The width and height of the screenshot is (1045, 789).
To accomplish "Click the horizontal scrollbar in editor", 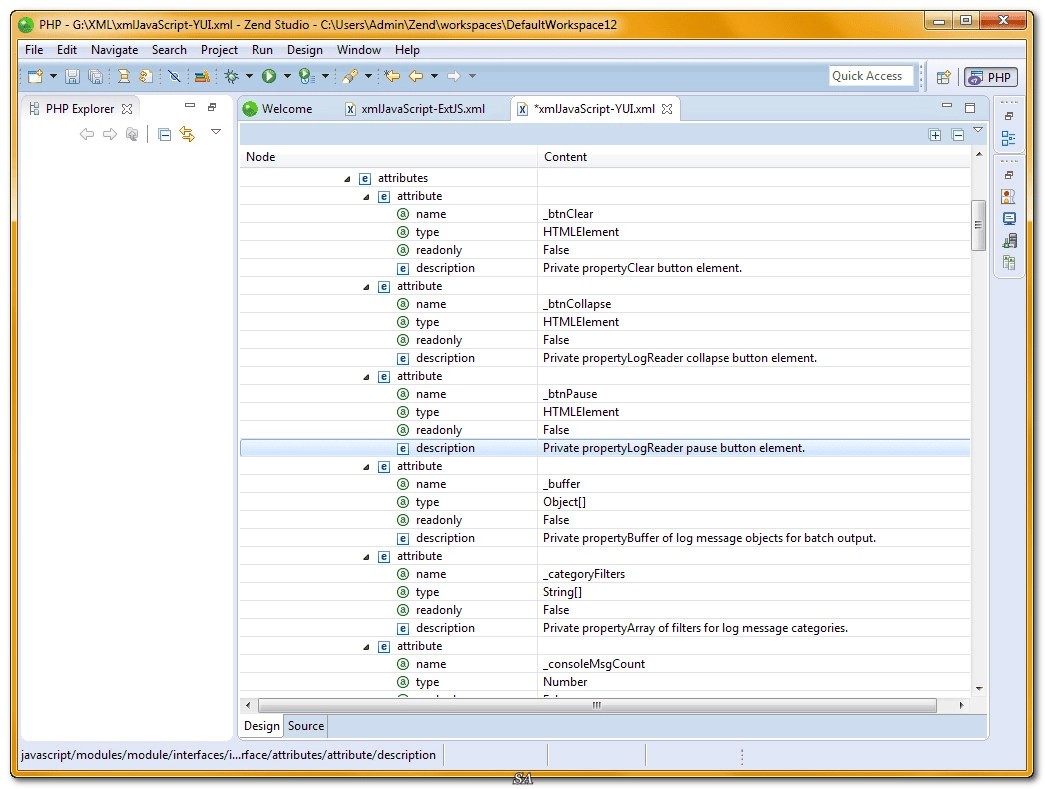I will 597,705.
